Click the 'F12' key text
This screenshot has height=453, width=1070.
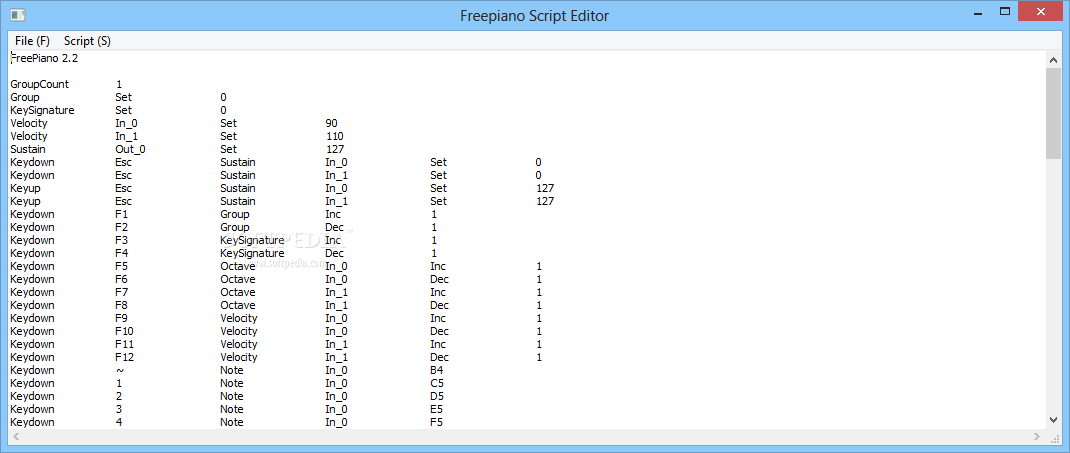point(125,357)
